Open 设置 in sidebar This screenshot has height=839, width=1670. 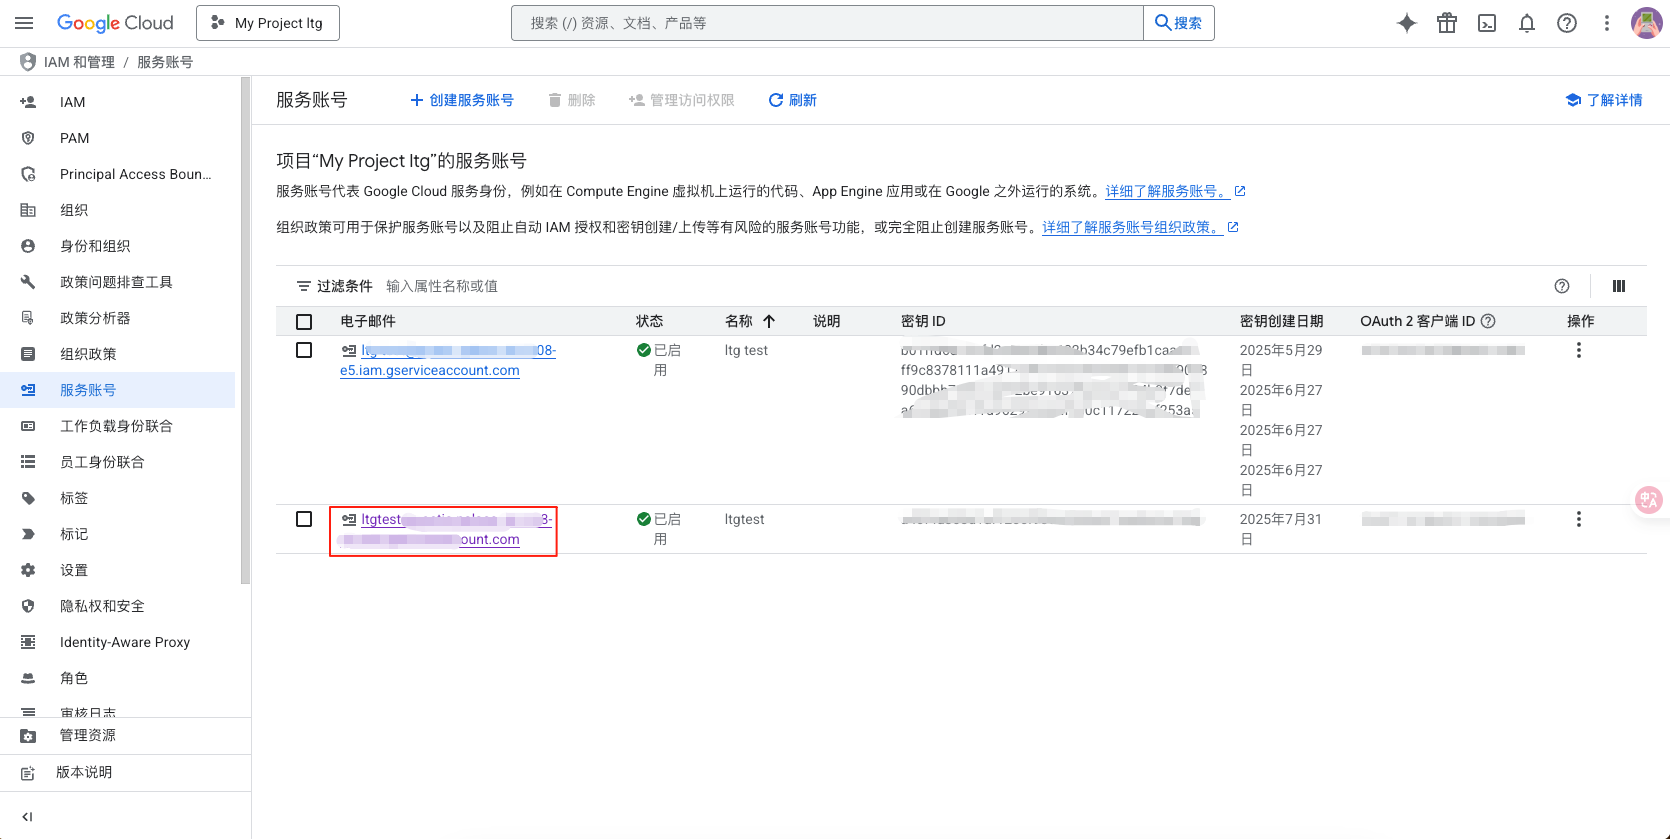click(x=118, y=570)
